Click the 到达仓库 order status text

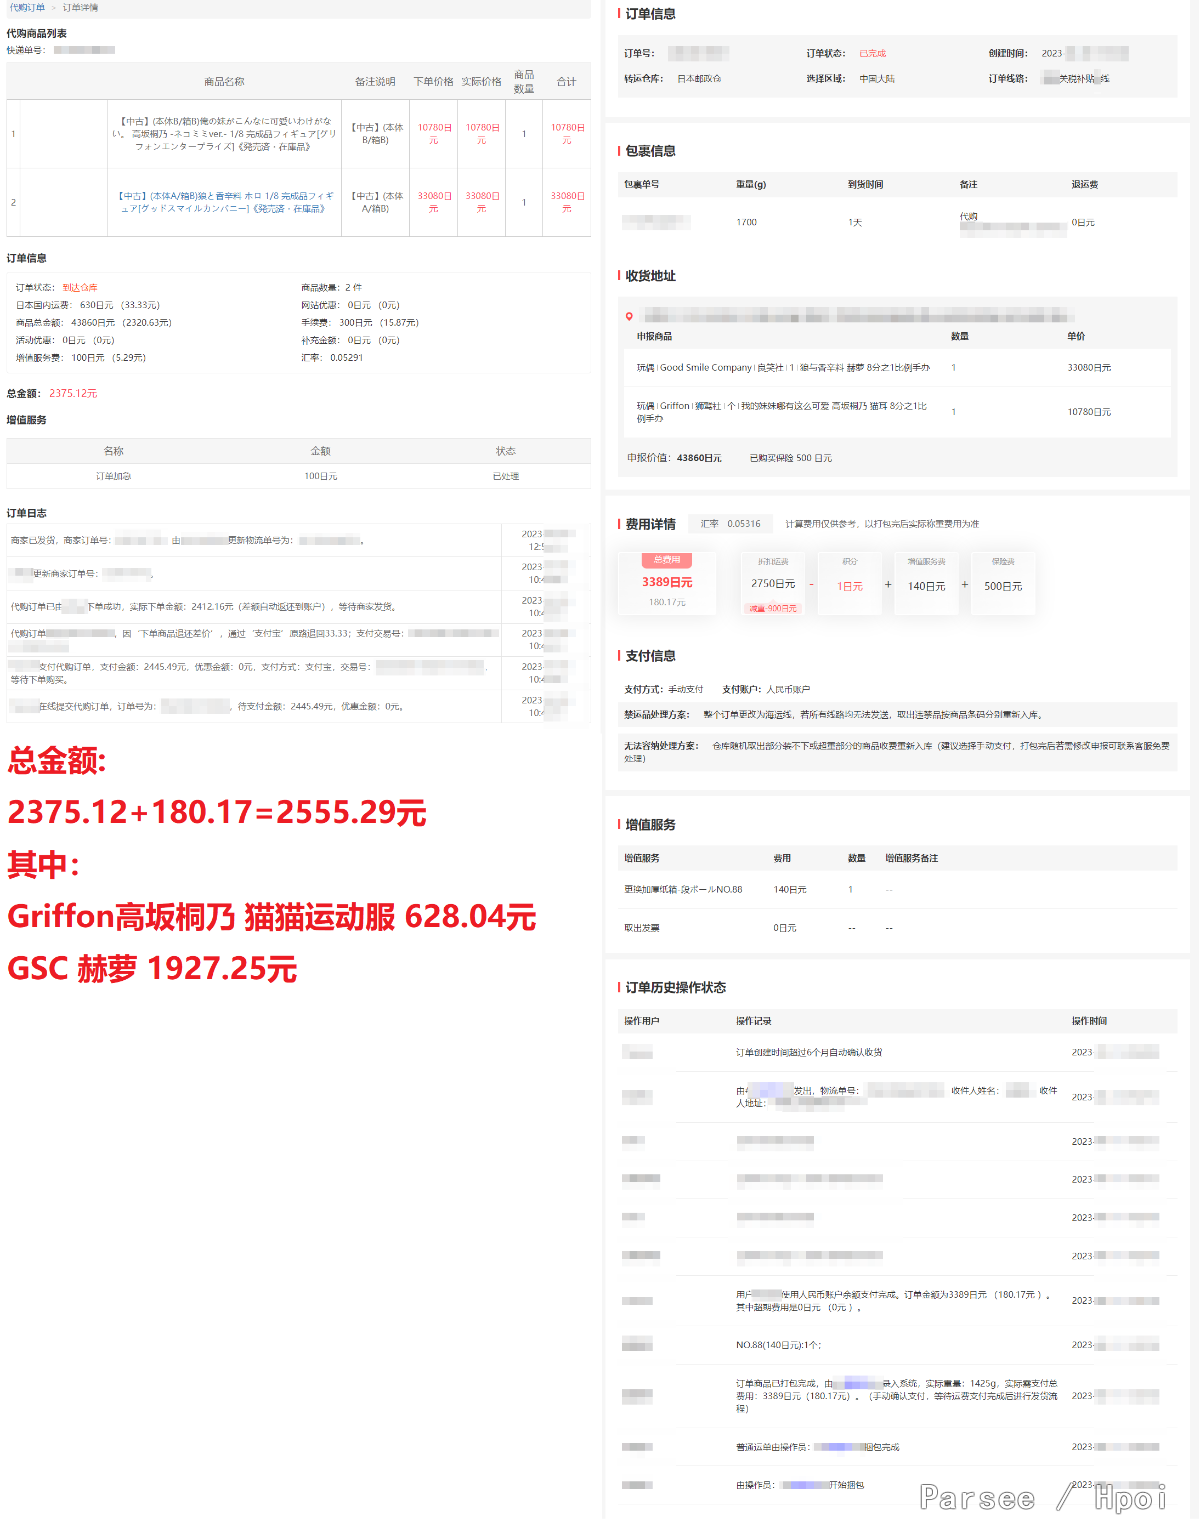[x=80, y=288]
